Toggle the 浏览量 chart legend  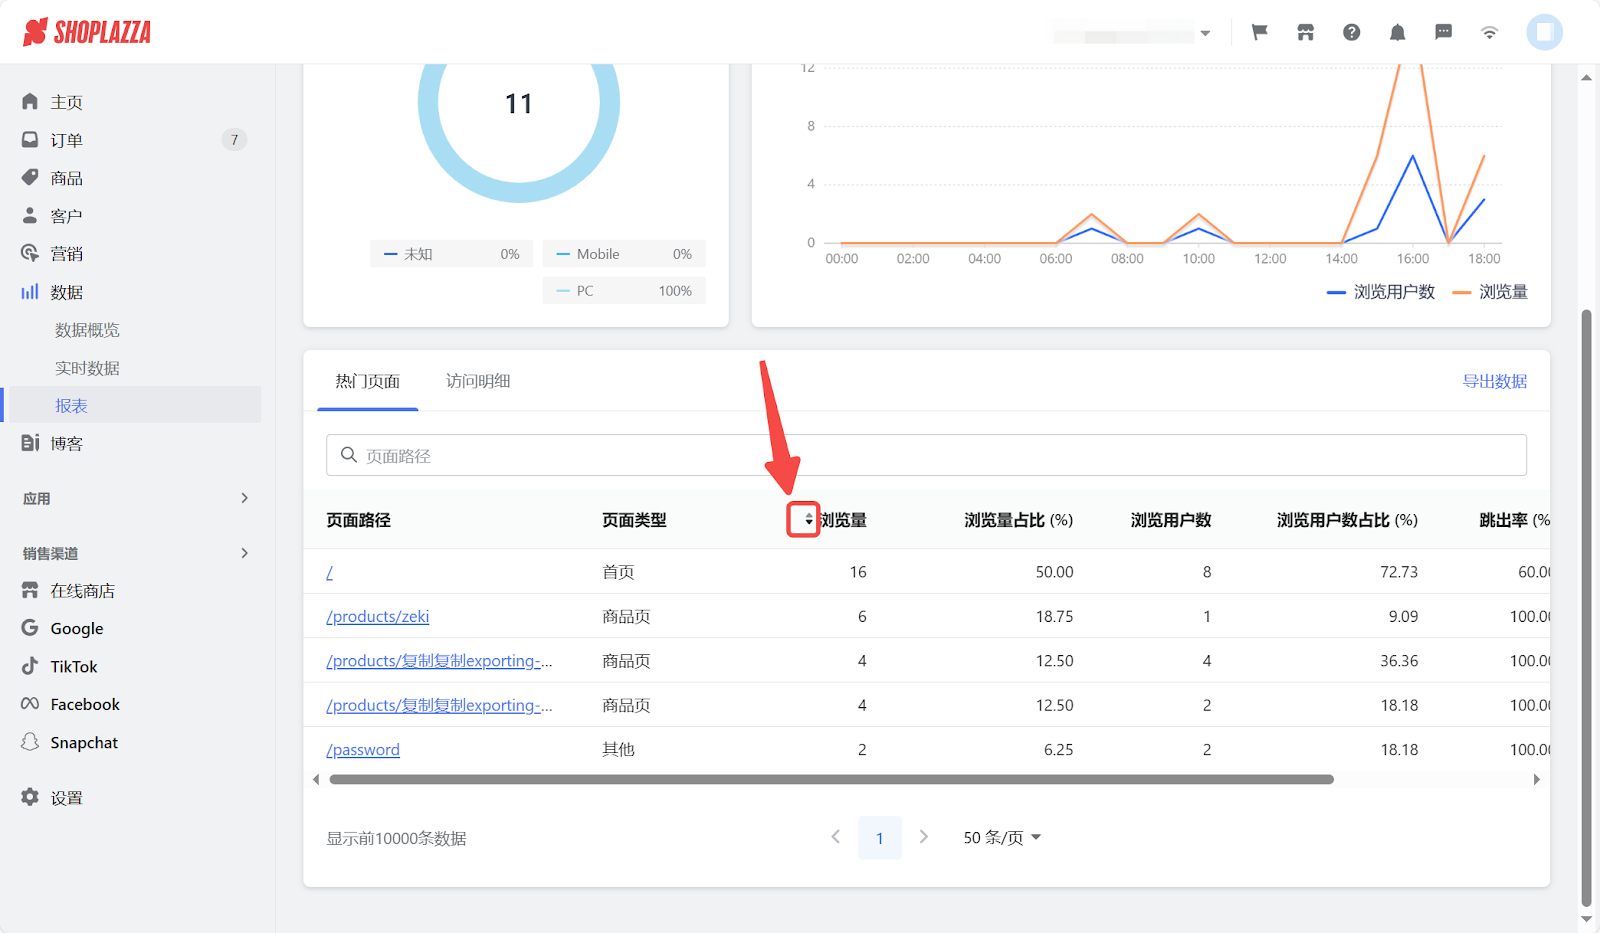click(x=1490, y=292)
